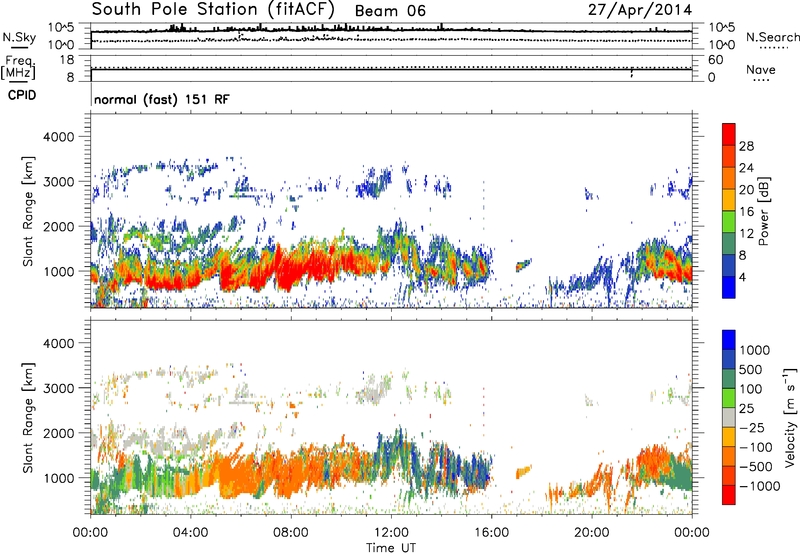This screenshot has width=800, height=554.
Task: Click the '18' frequency axis value
Action: click(x=67, y=60)
